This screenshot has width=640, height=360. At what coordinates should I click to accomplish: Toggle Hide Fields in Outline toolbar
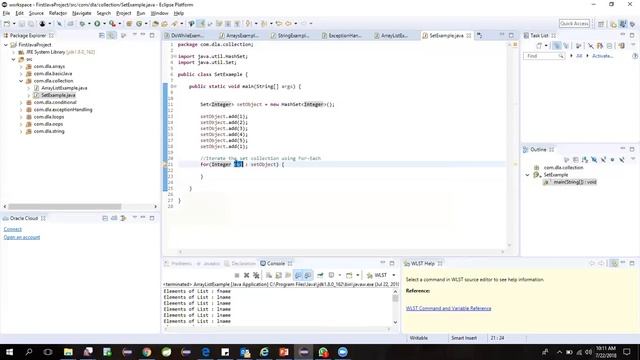(x=594, y=160)
